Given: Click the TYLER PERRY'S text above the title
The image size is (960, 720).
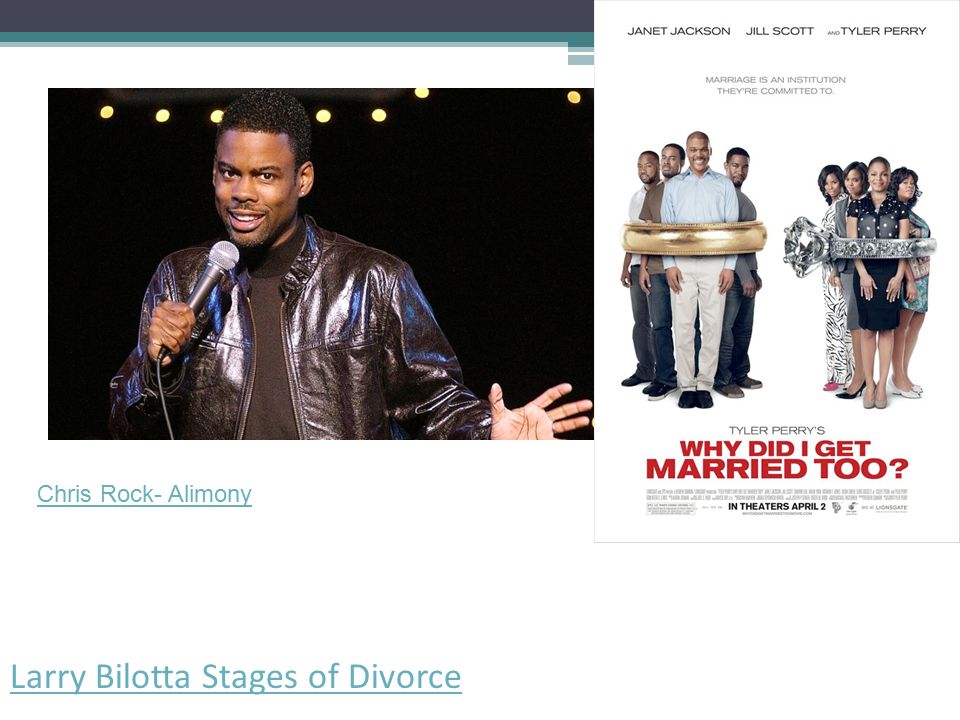Looking at the screenshot, I should [x=776, y=430].
